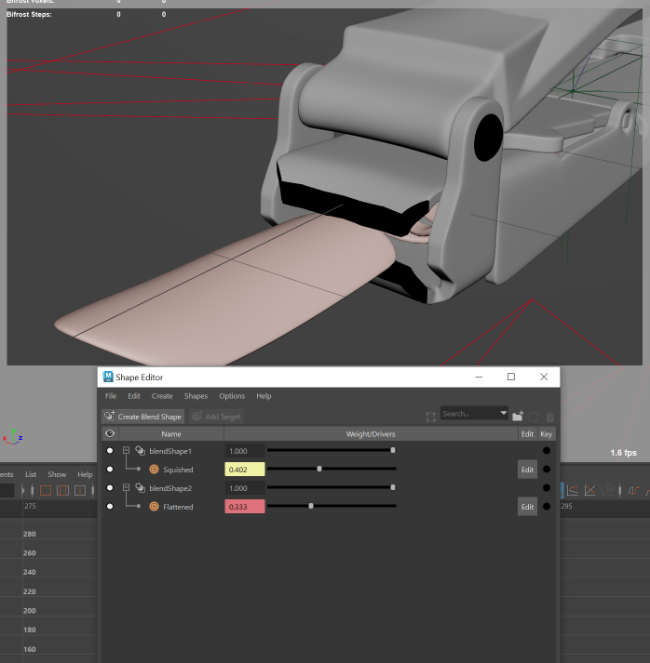This screenshot has width=650, height=663.
Task: Toggle visibility dot for blendShape1
Action: tap(110, 451)
